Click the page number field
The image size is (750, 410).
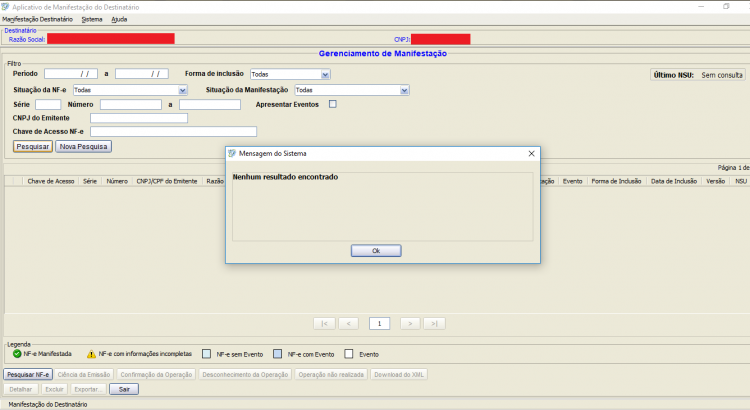tap(379, 324)
